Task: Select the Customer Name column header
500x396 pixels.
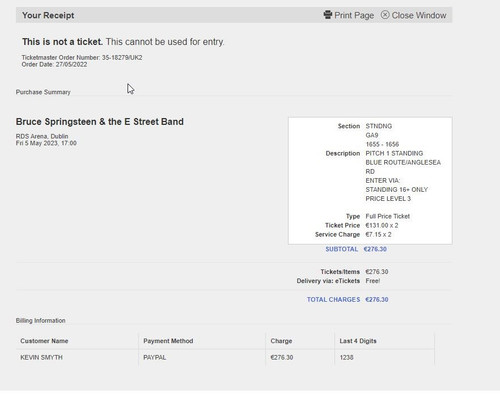Action: pyautogui.click(x=44, y=341)
